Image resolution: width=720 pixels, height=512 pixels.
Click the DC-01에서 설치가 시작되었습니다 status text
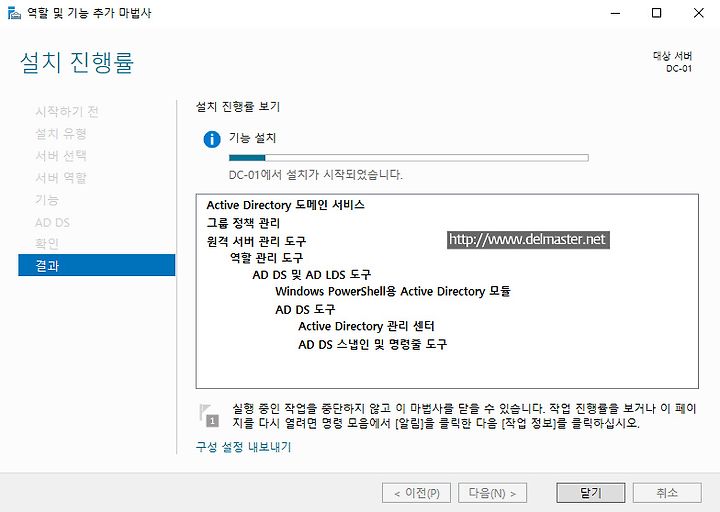(315, 175)
